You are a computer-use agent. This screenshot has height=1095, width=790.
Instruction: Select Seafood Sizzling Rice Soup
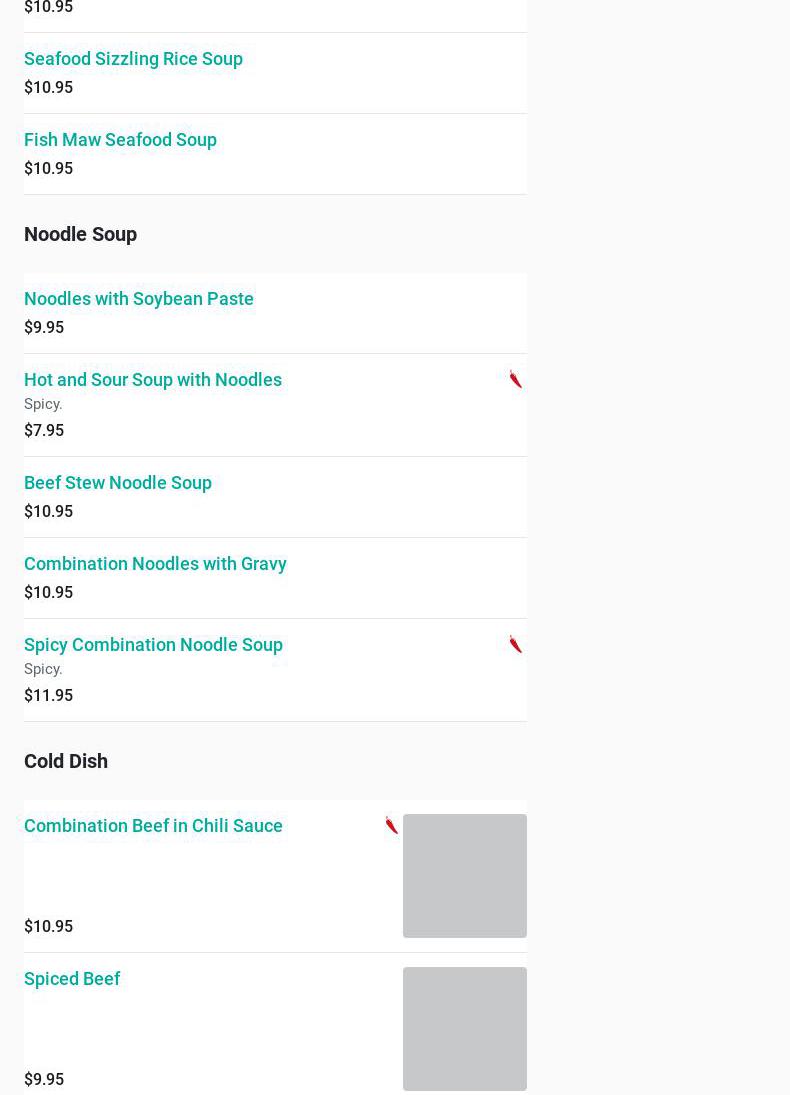coord(133,59)
